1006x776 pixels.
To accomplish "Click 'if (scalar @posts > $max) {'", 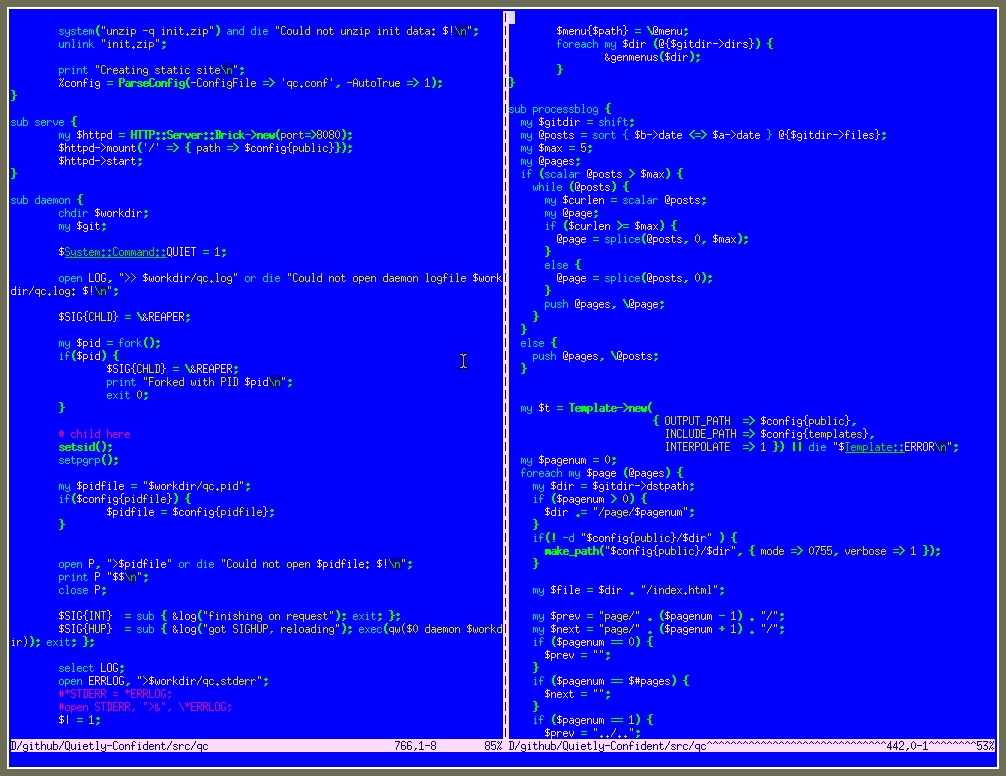I will point(602,174).
